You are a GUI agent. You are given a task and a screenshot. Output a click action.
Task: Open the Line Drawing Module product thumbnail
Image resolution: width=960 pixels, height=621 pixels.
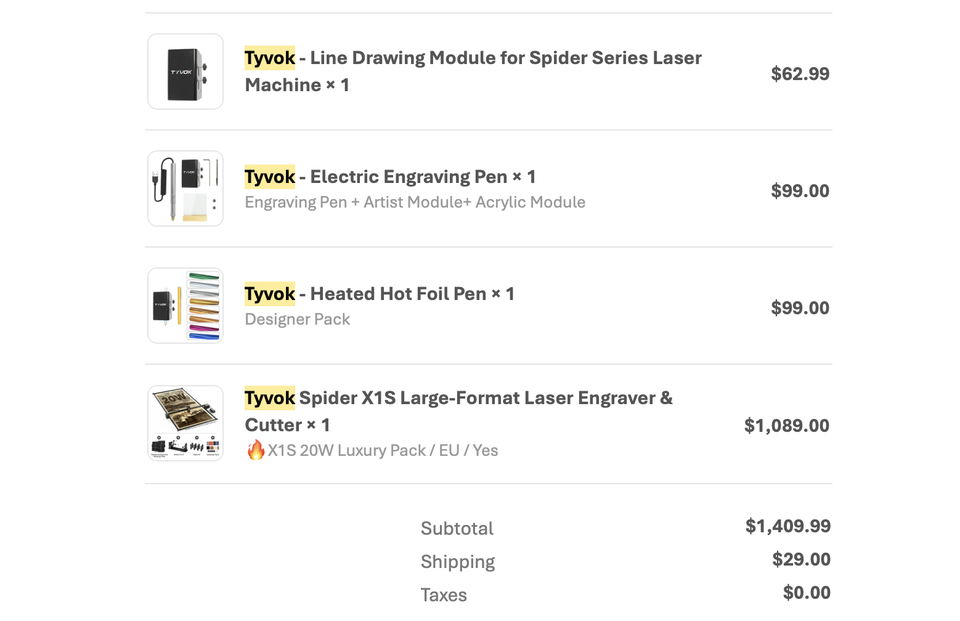click(x=186, y=72)
